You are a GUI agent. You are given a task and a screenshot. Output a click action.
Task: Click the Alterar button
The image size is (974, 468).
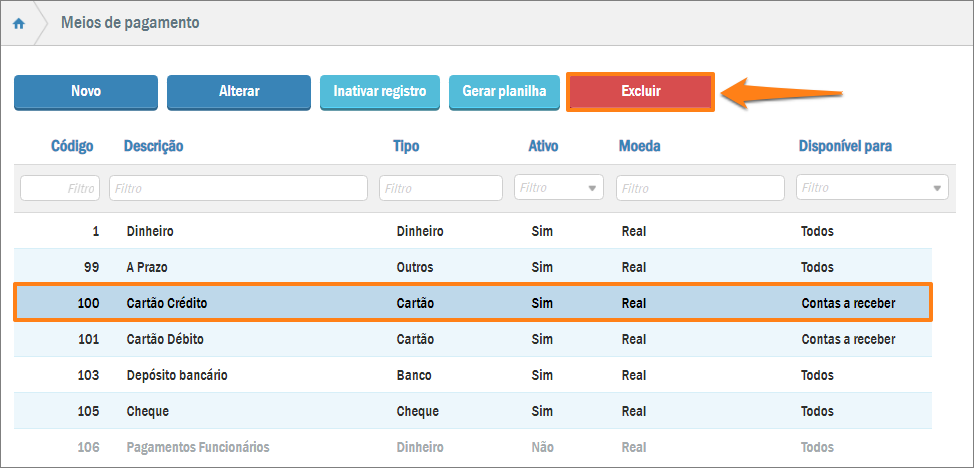[239, 91]
